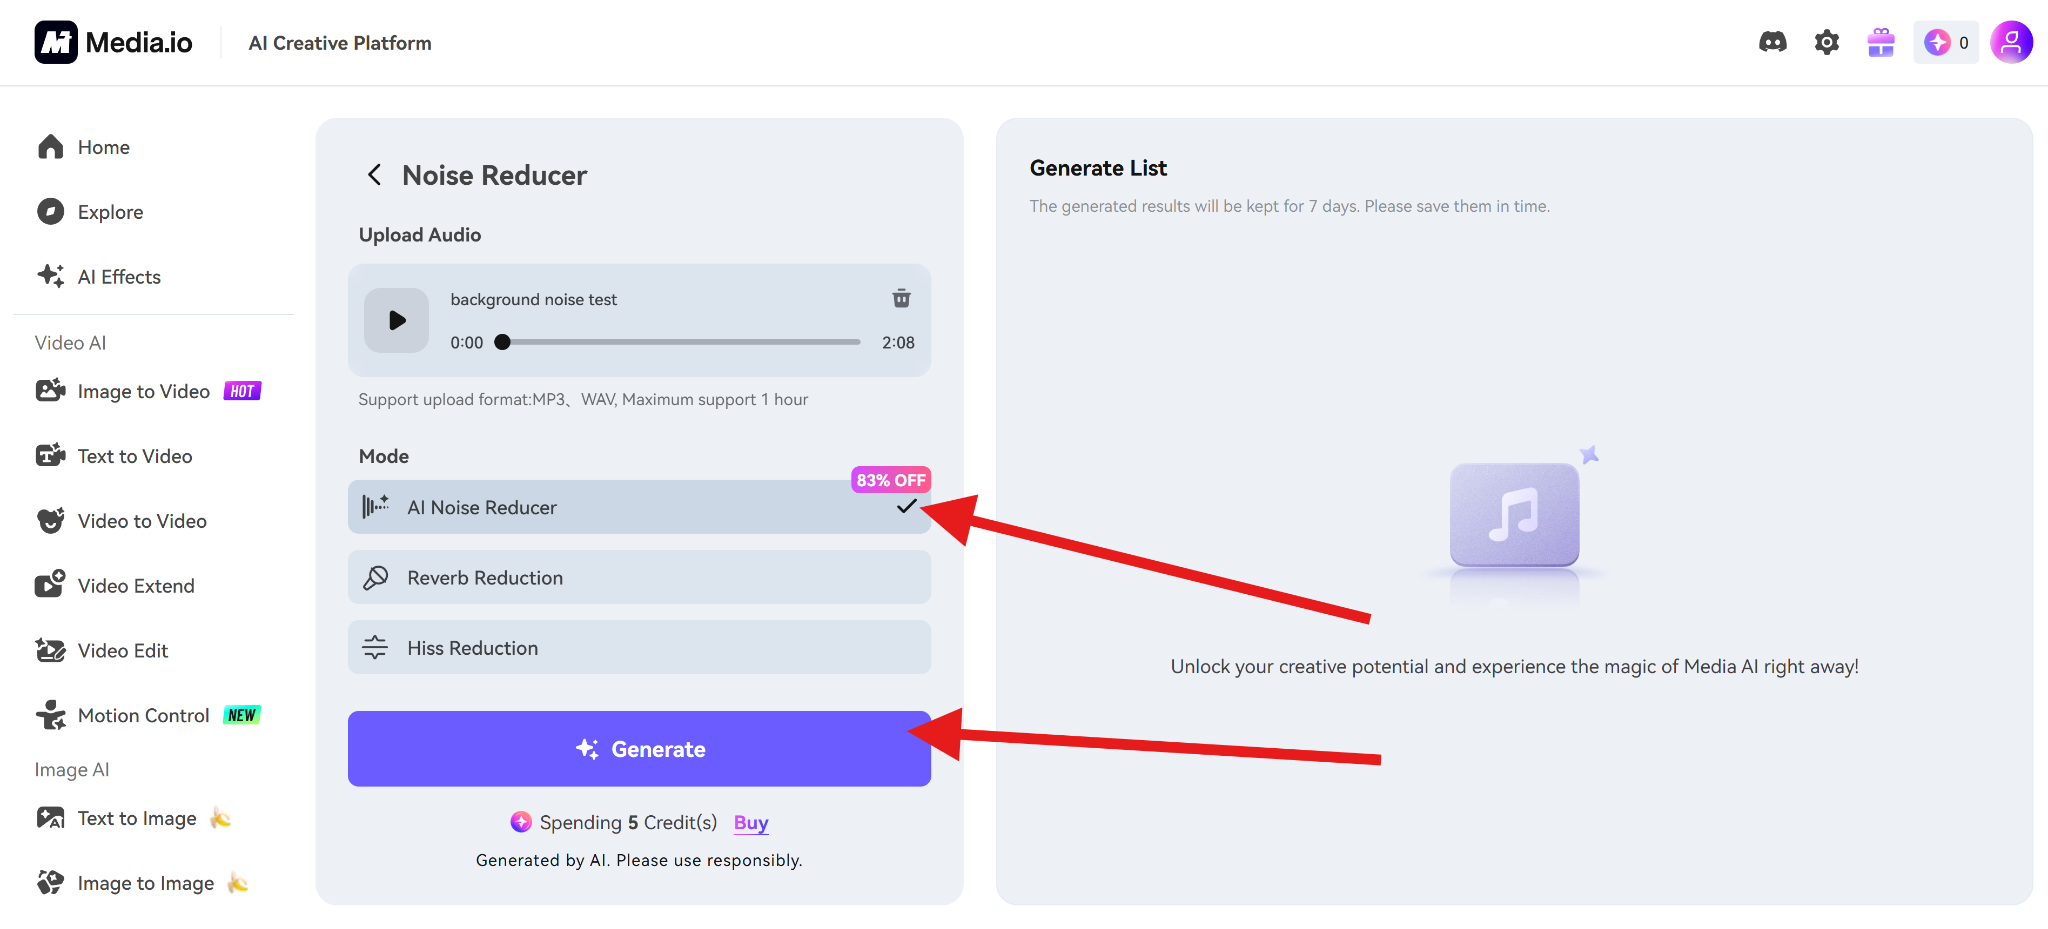Select the Hiss Reduction mode
2048x929 pixels.
[x=638, y=648]
